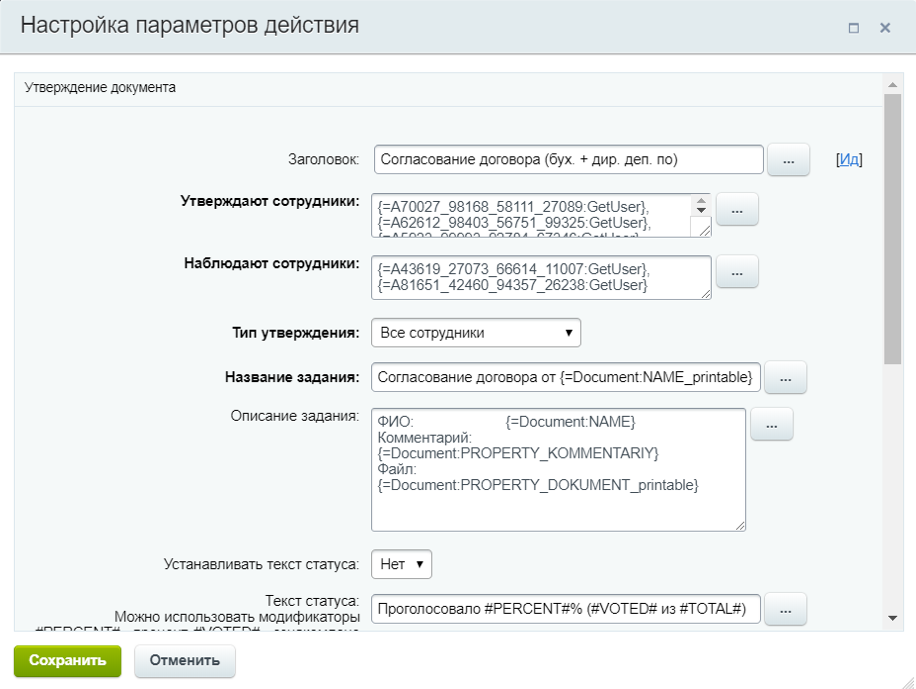This screenshot has width=916, height=689.
Task: Open the ellipsis picker beside the Заголовок field
Action: coord(788,160)
